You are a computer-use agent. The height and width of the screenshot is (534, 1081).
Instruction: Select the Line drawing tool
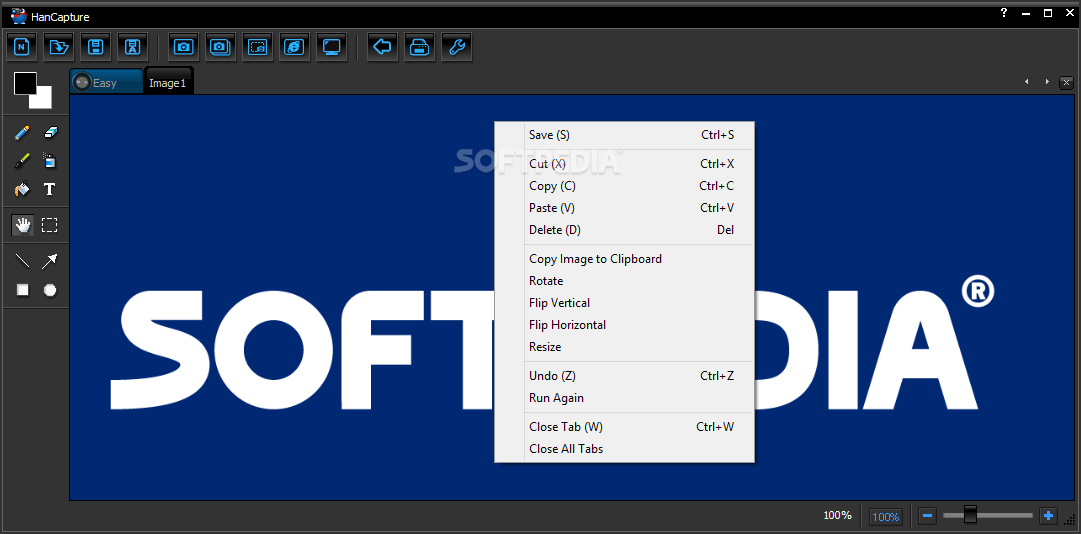[x=23, y=261]
